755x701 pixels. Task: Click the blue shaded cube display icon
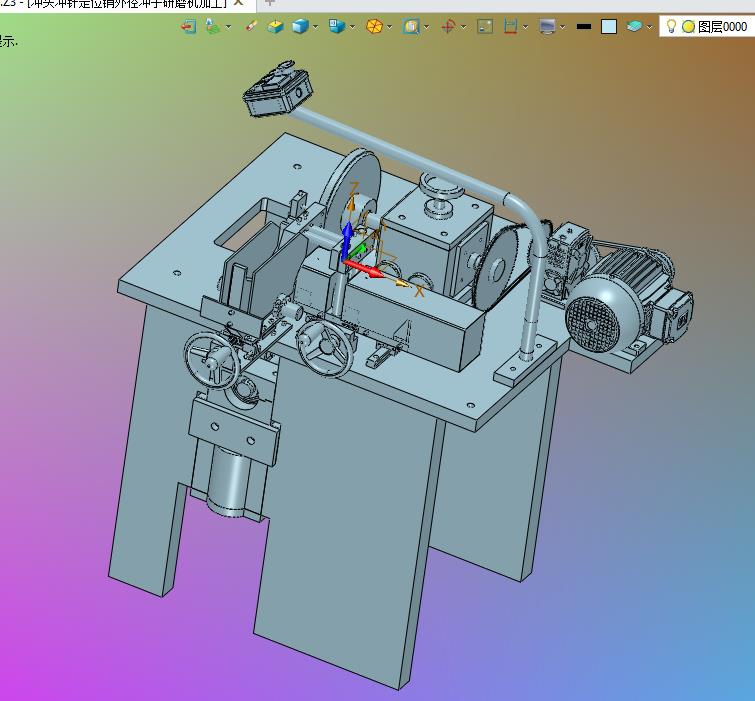pos(300,26)
